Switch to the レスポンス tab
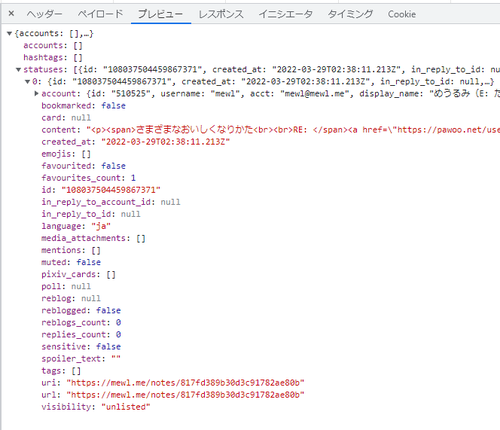This screenshot has width=500, height=430. pyautogui.click(x=221, y=14)
